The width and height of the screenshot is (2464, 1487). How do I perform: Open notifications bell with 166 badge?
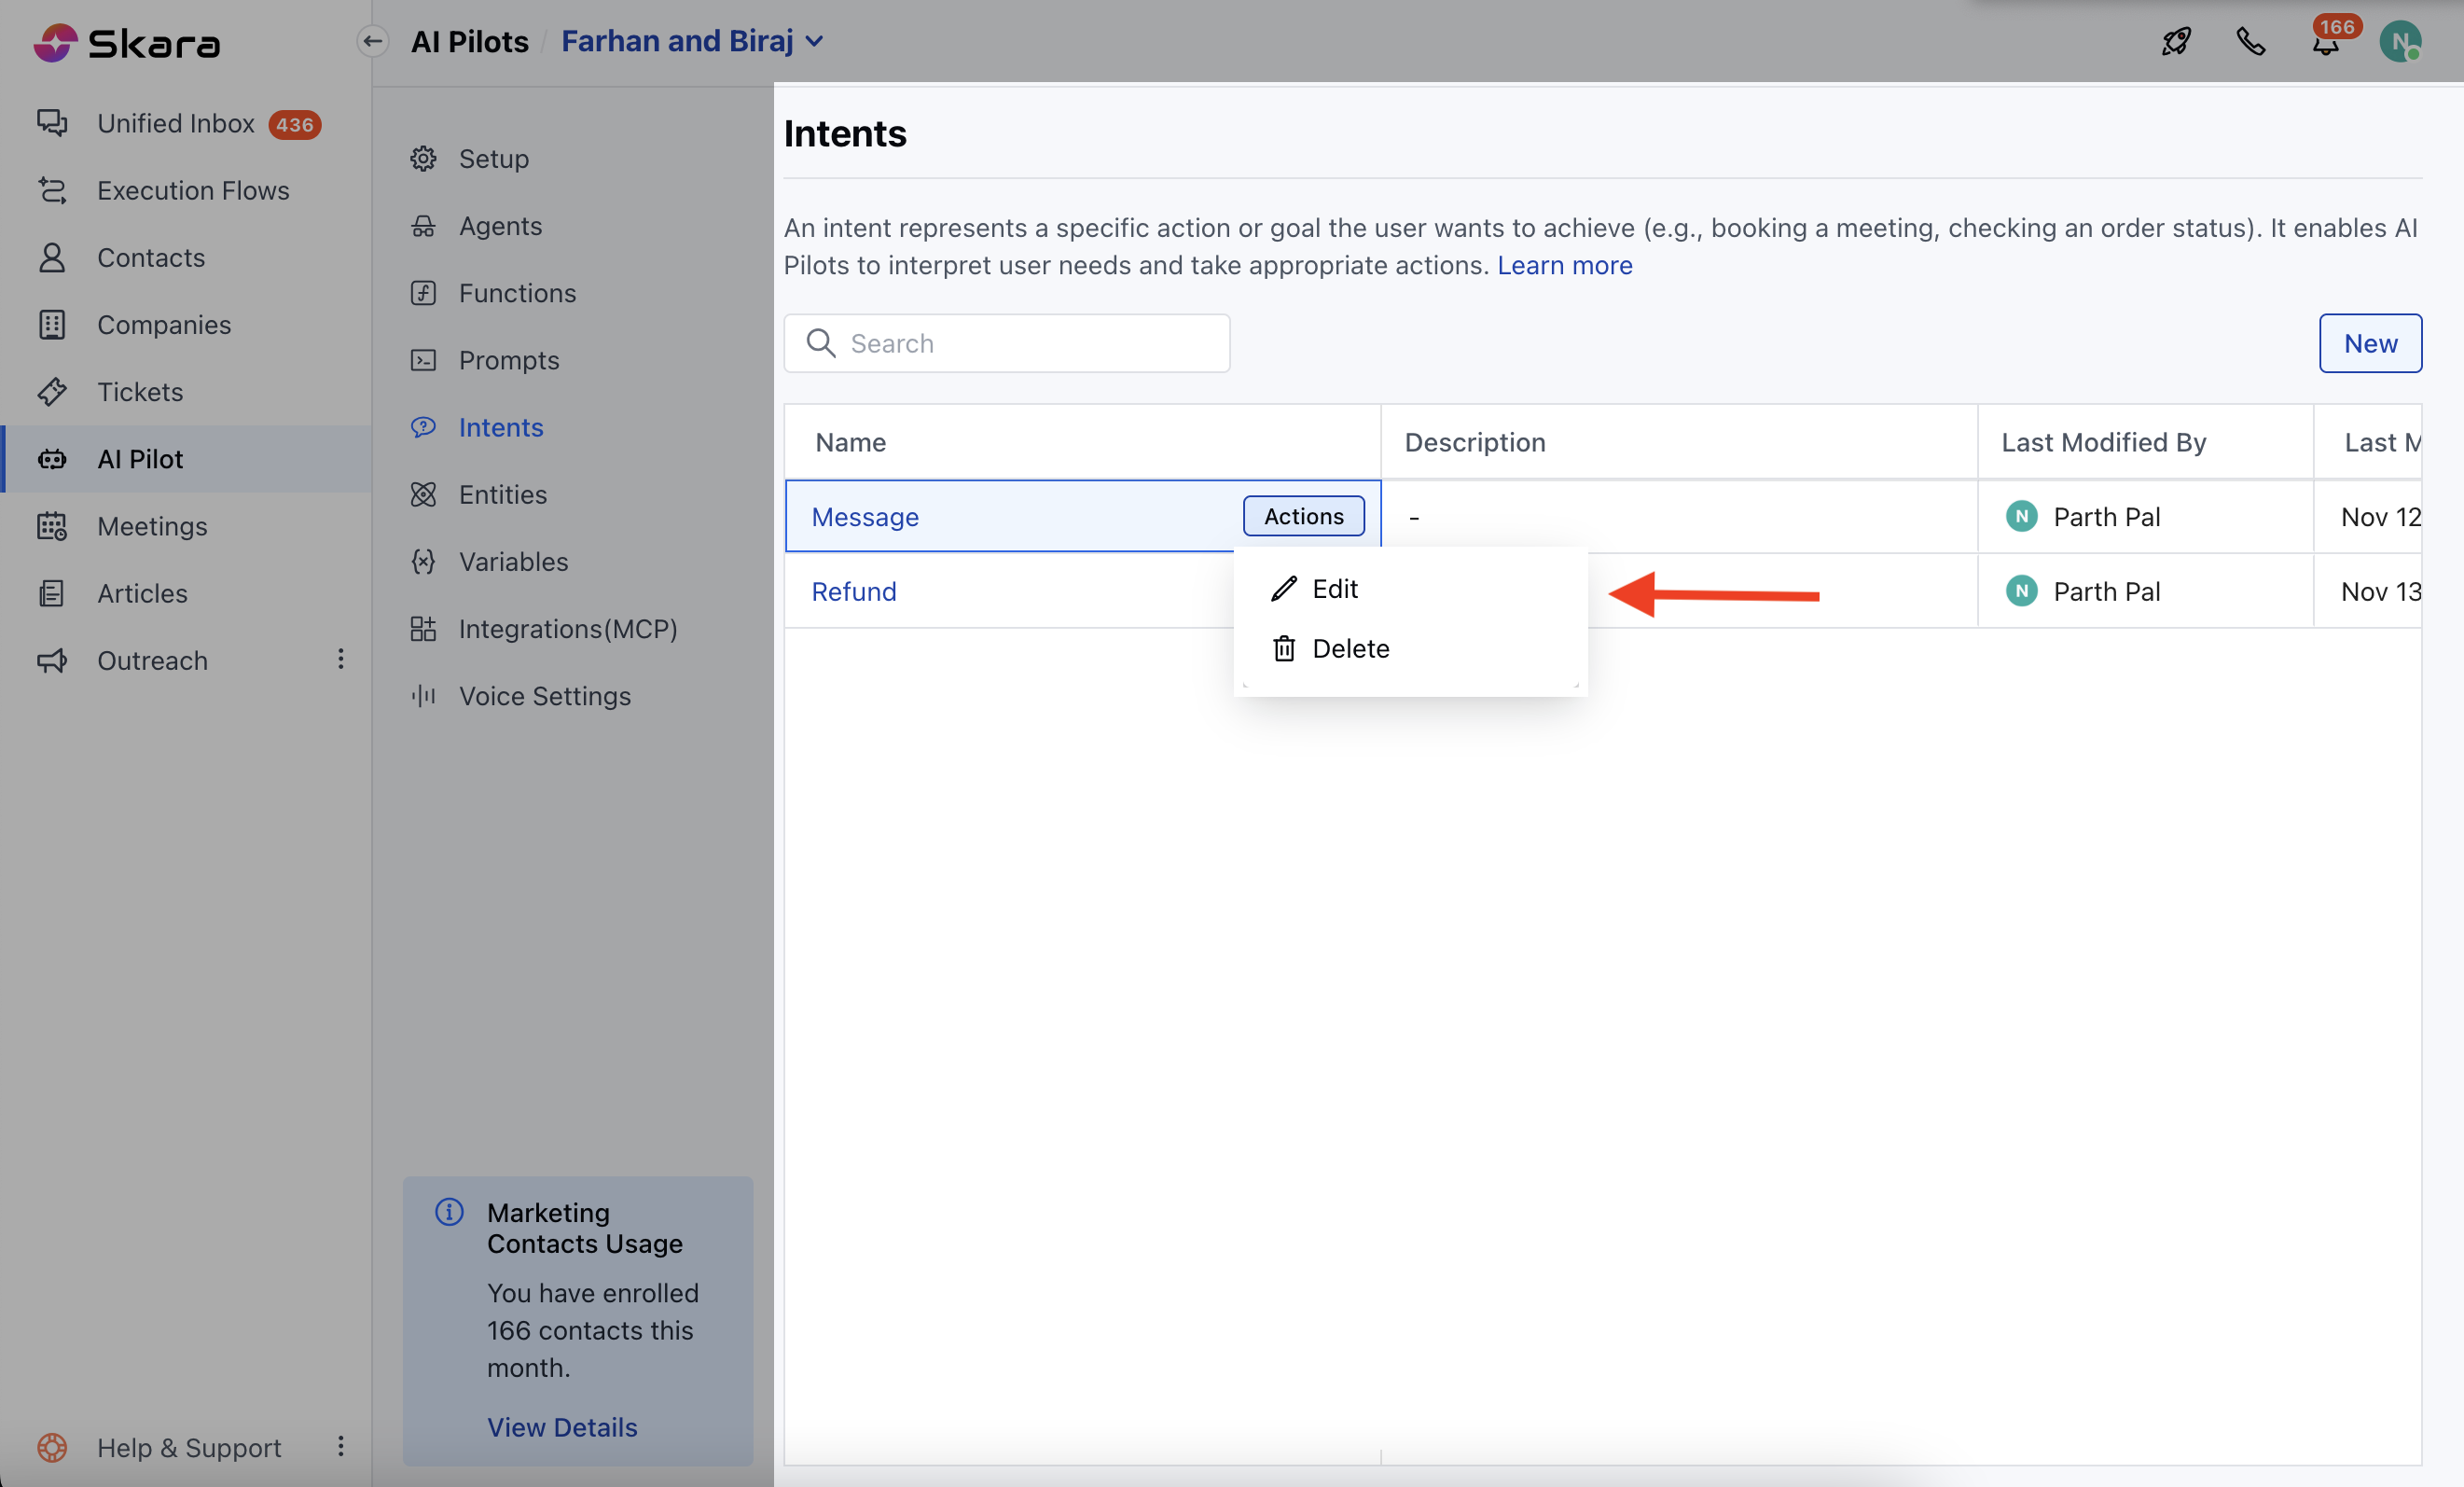coord(2325,44)
